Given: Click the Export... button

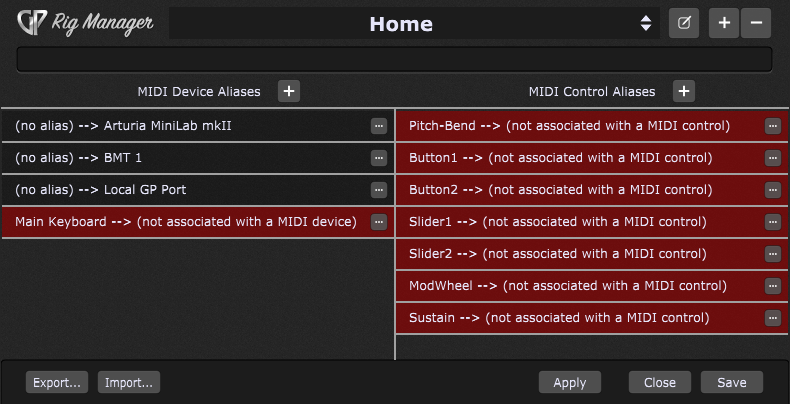Looking at the screenshot, I should [x=57, y=382].
